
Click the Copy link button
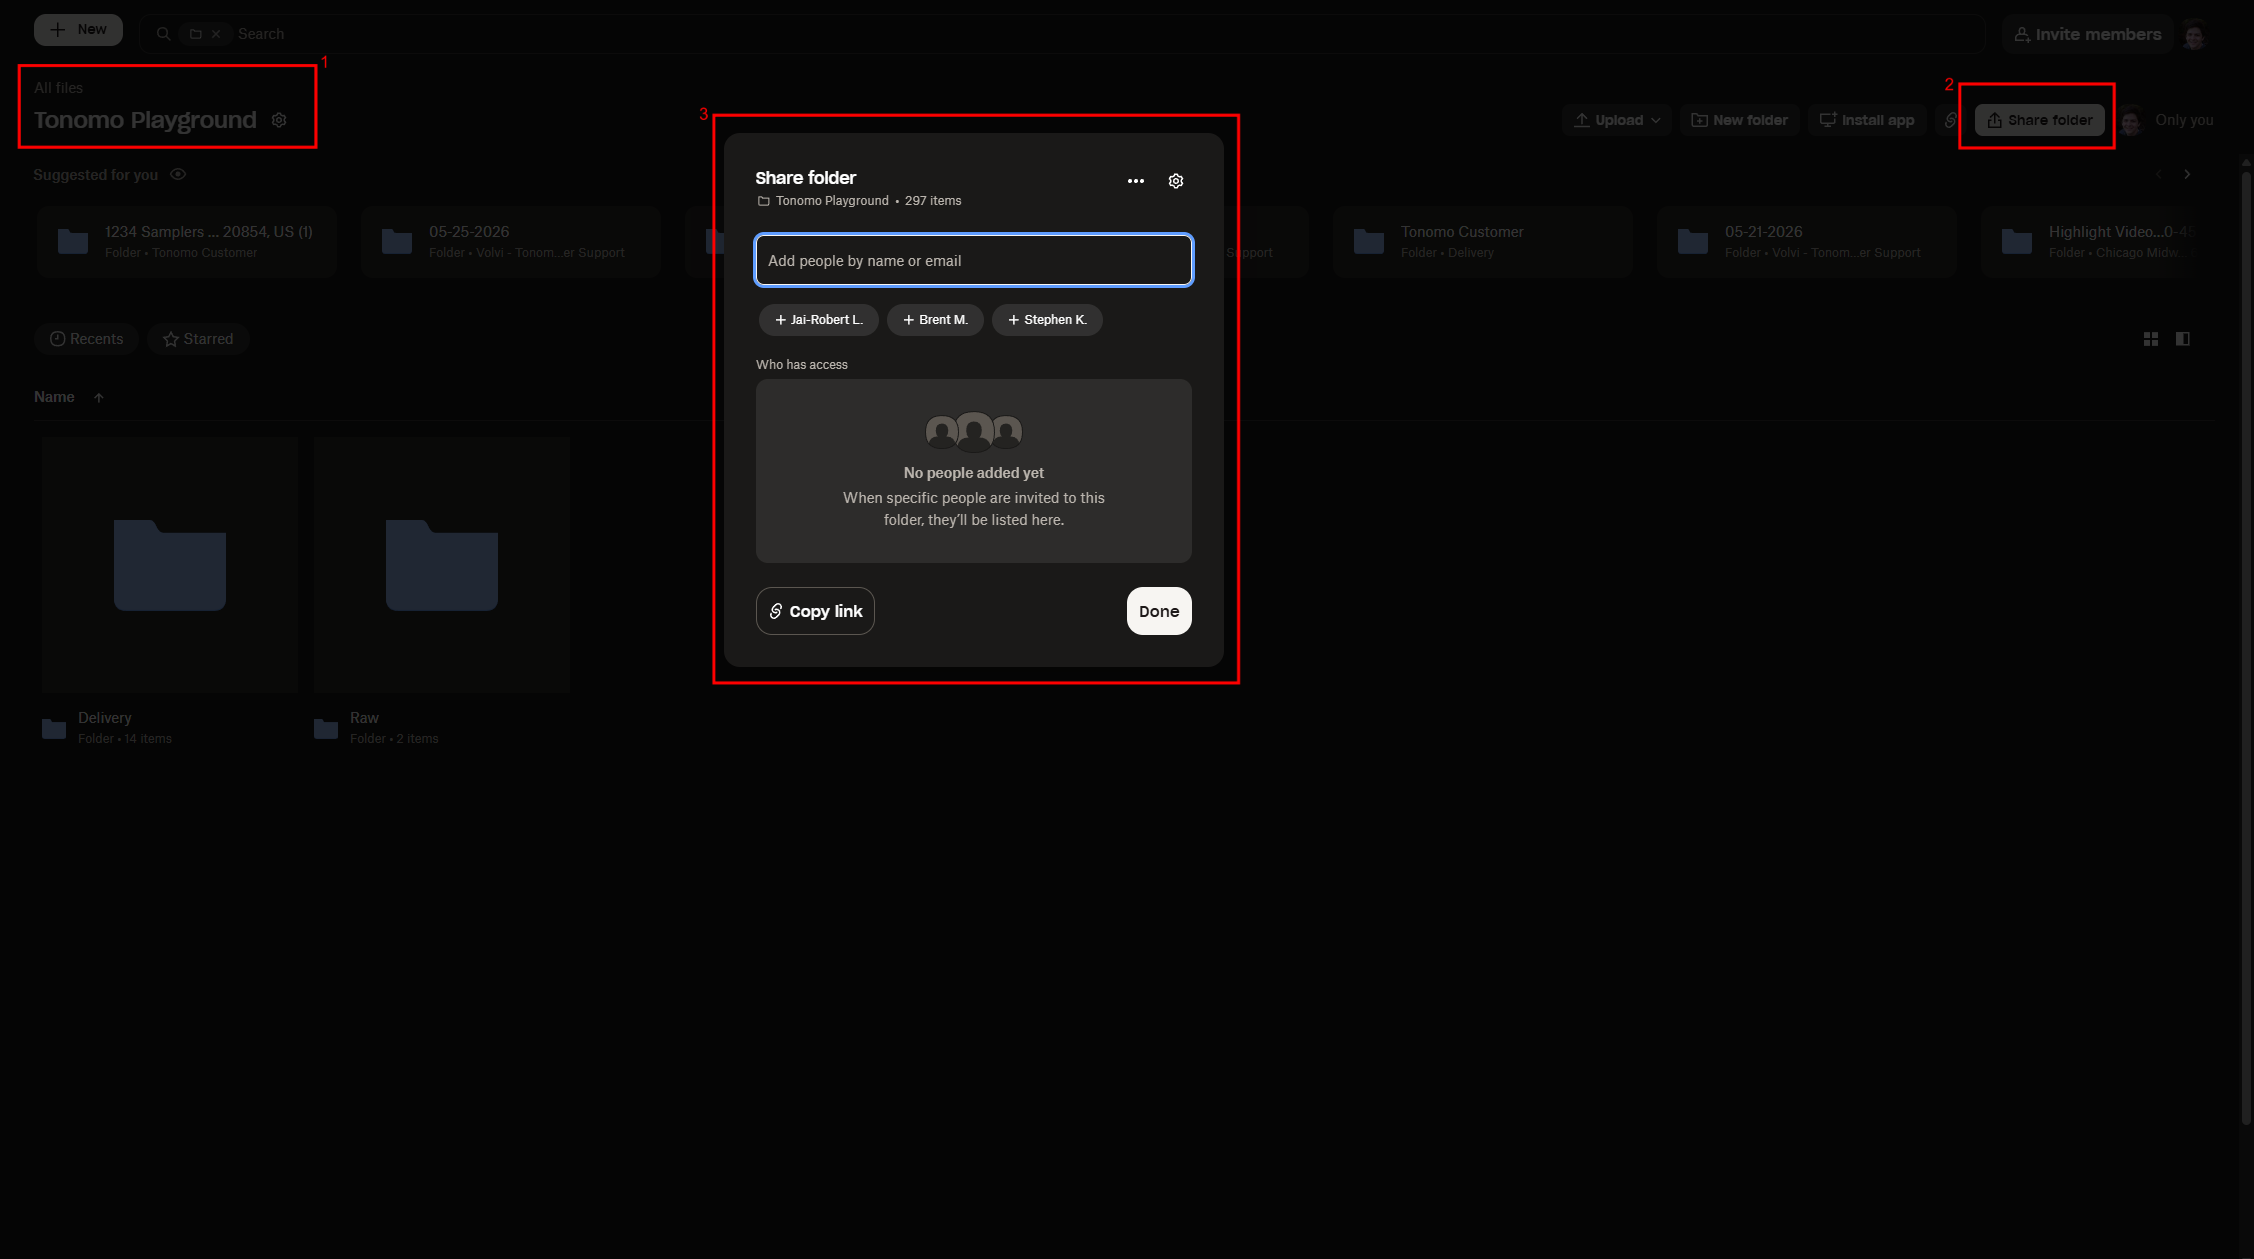(x=815, y=611)
